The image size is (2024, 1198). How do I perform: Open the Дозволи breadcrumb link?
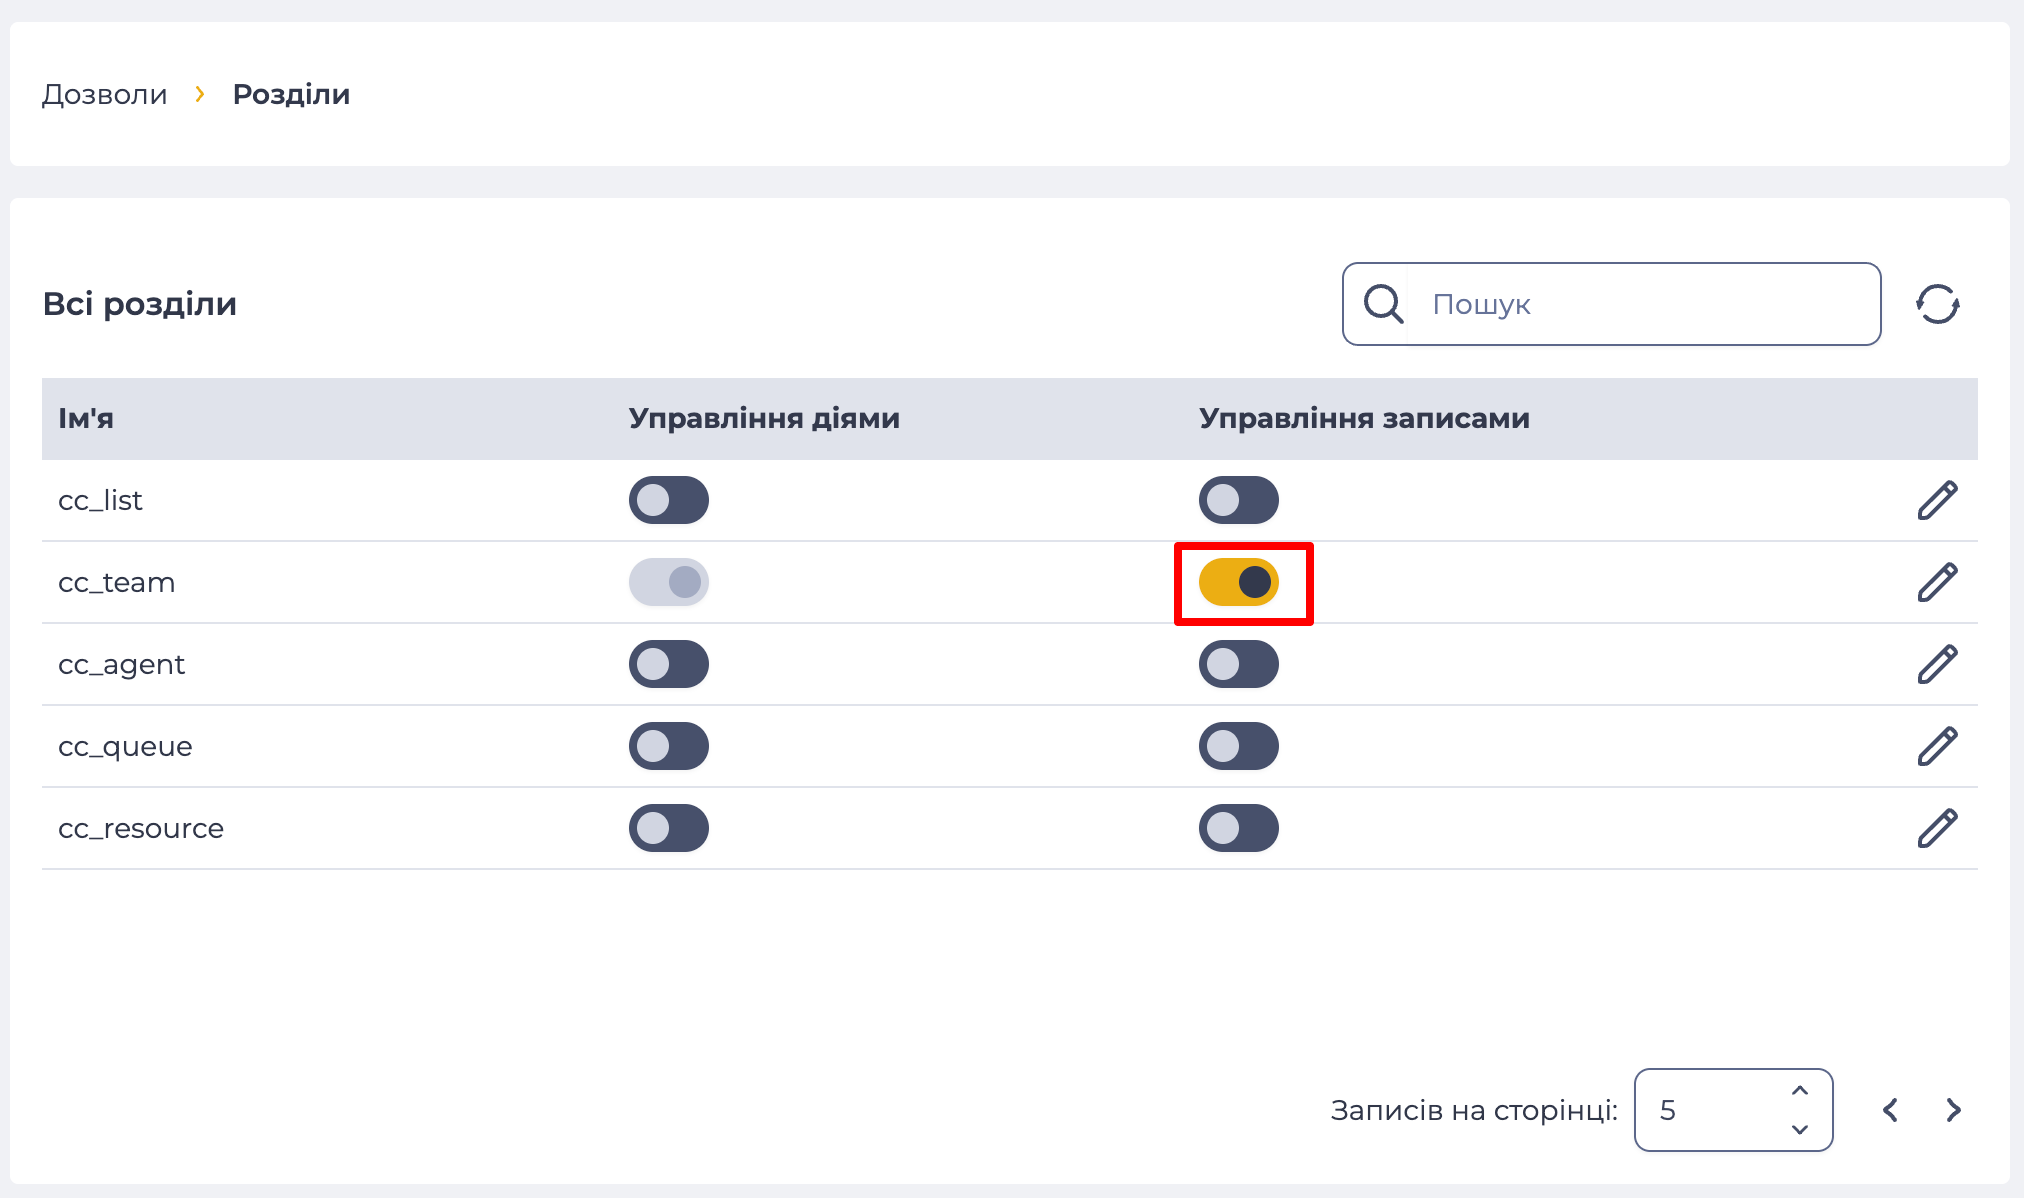tap(105, 94)
